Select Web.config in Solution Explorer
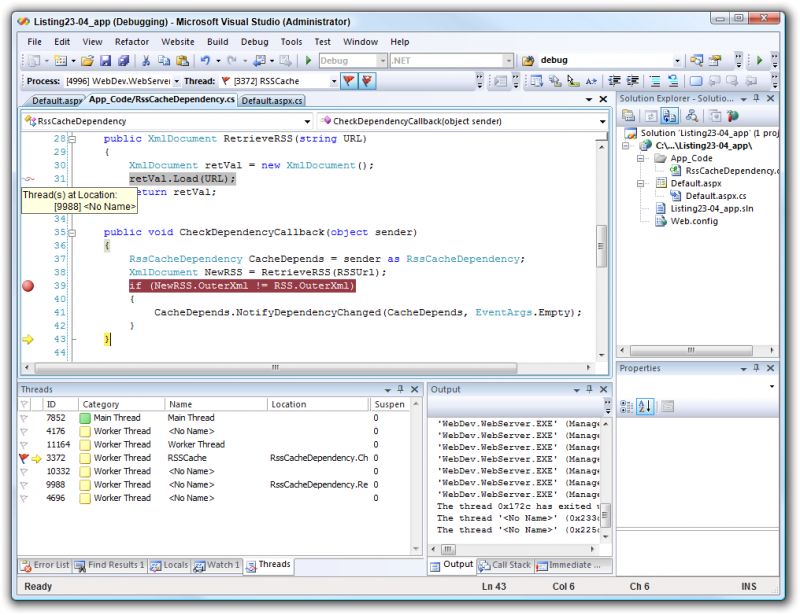This screenshot has width=800, height=615. pyautogui.click(x=693, y=222)
